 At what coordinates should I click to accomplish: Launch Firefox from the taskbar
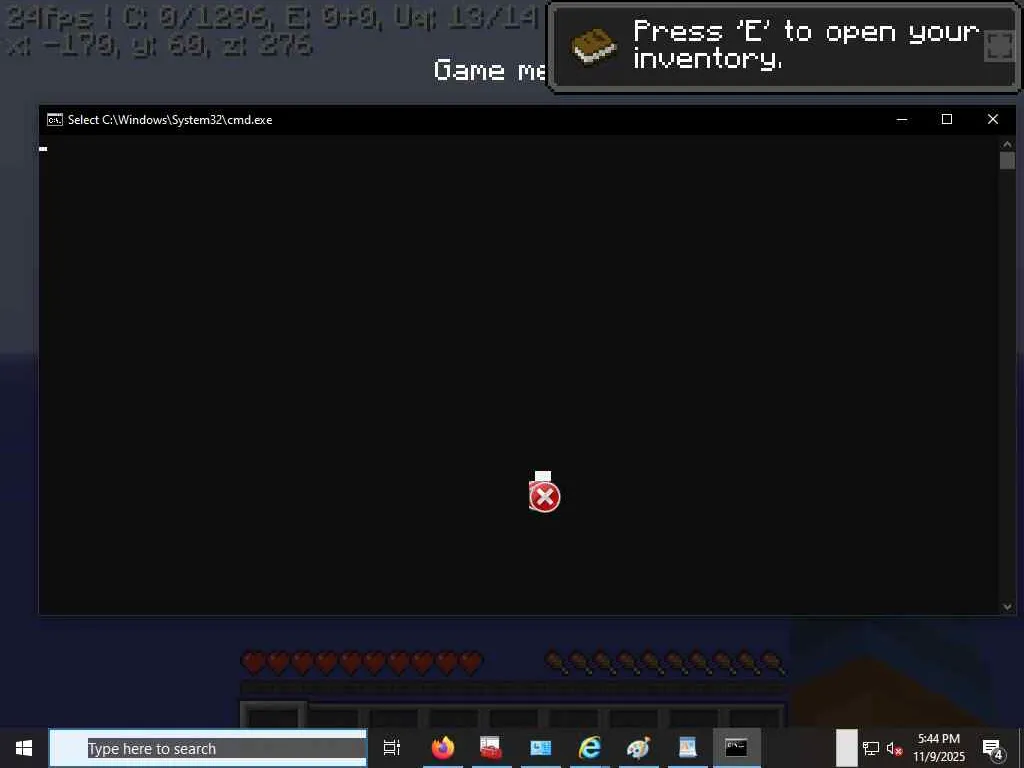point(443,748)
